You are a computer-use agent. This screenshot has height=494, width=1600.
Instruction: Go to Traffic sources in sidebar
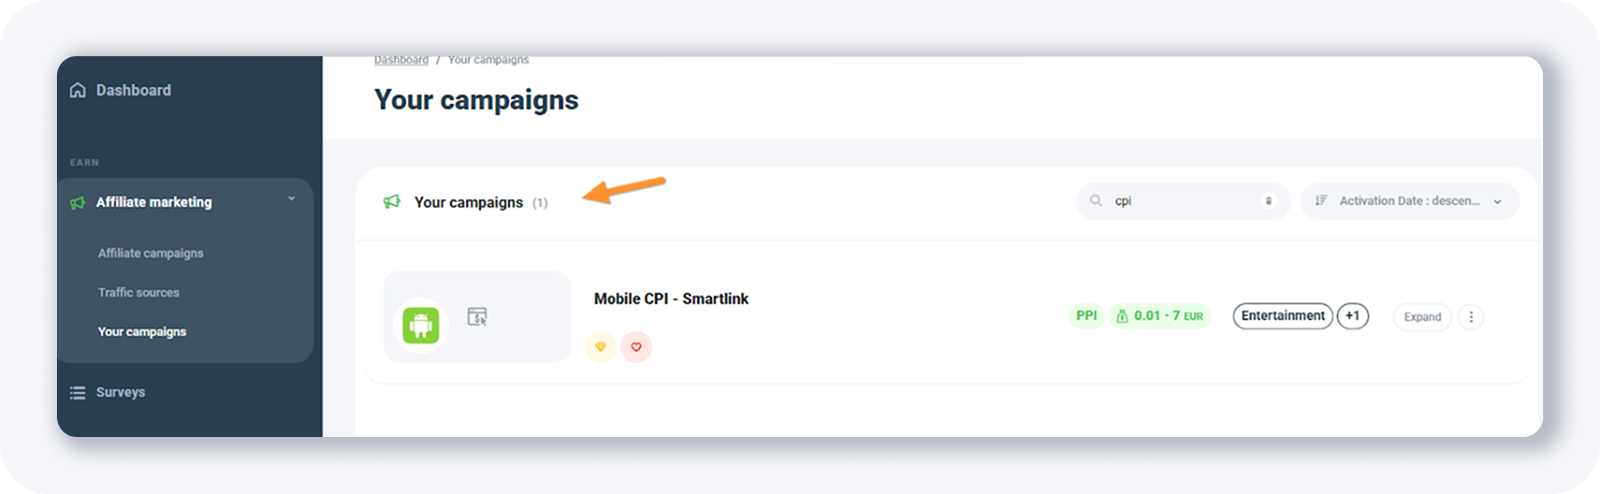(139, 293)
